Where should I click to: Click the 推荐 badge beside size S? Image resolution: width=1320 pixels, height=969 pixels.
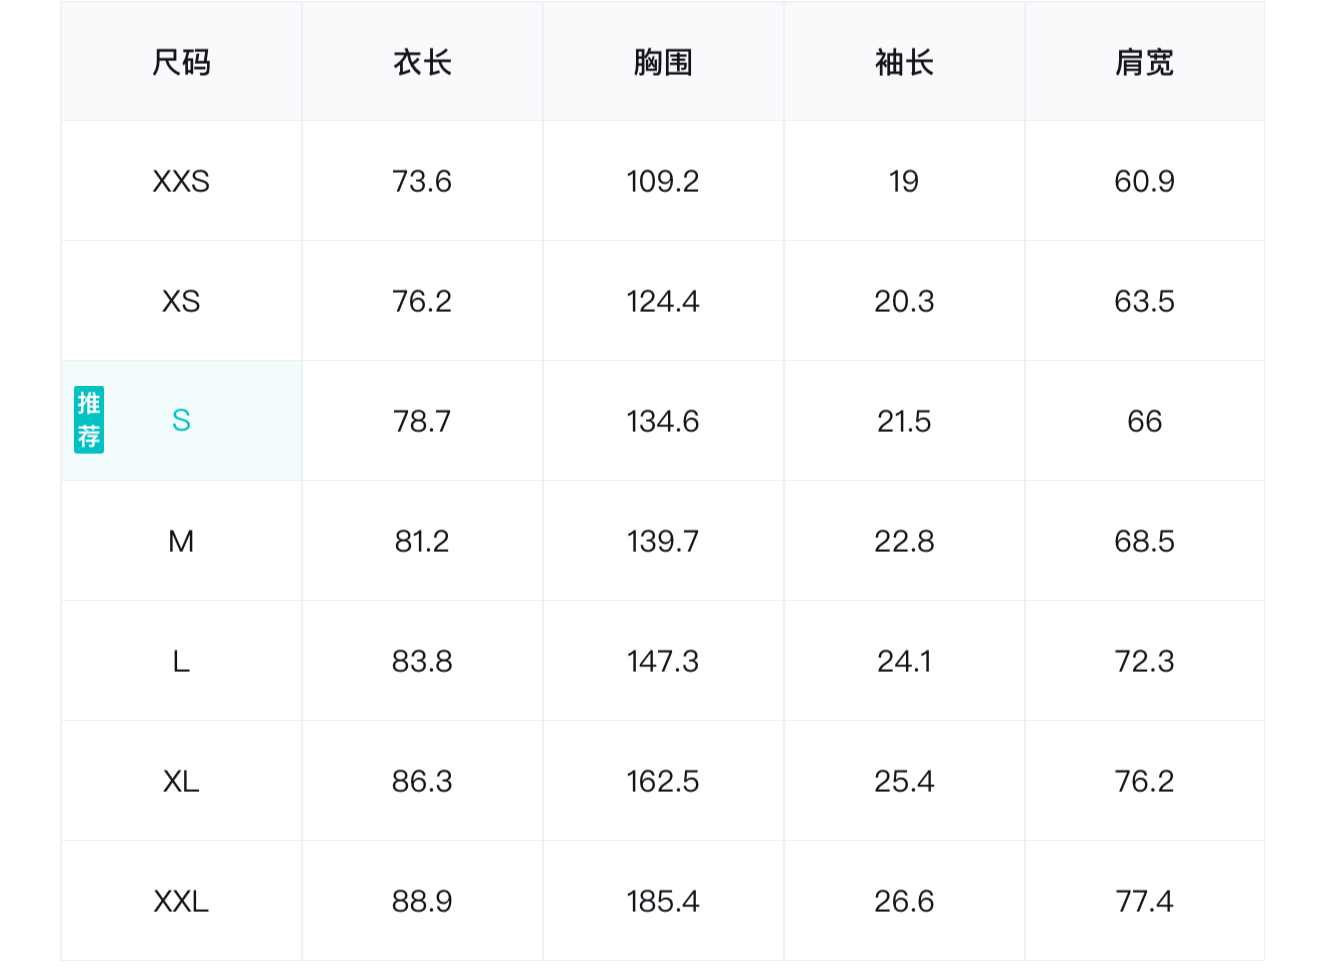(x=89, y=420)
